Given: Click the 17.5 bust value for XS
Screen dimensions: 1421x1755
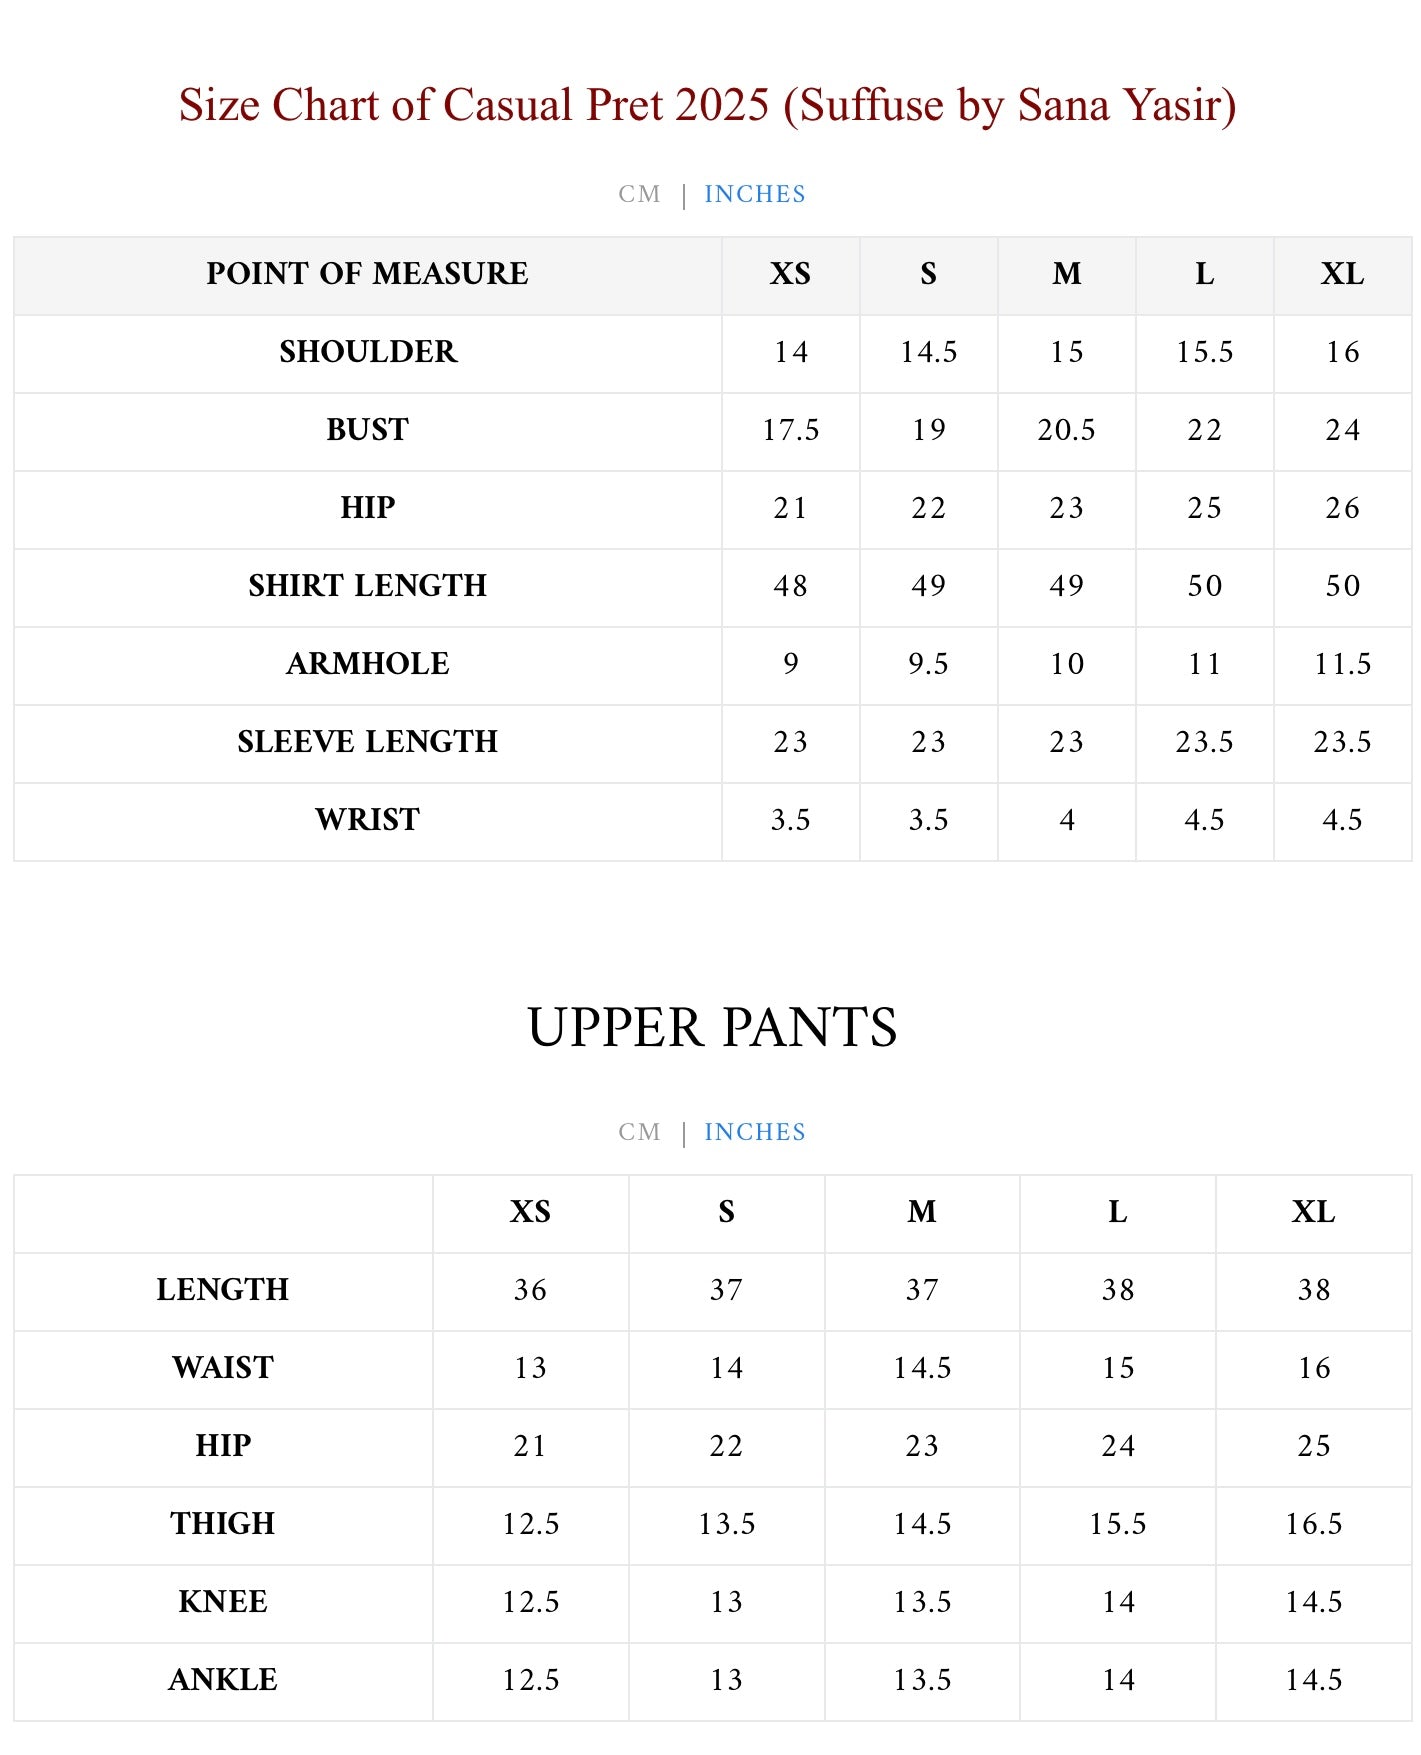Looking at the screenshot, I should [790, 430].
